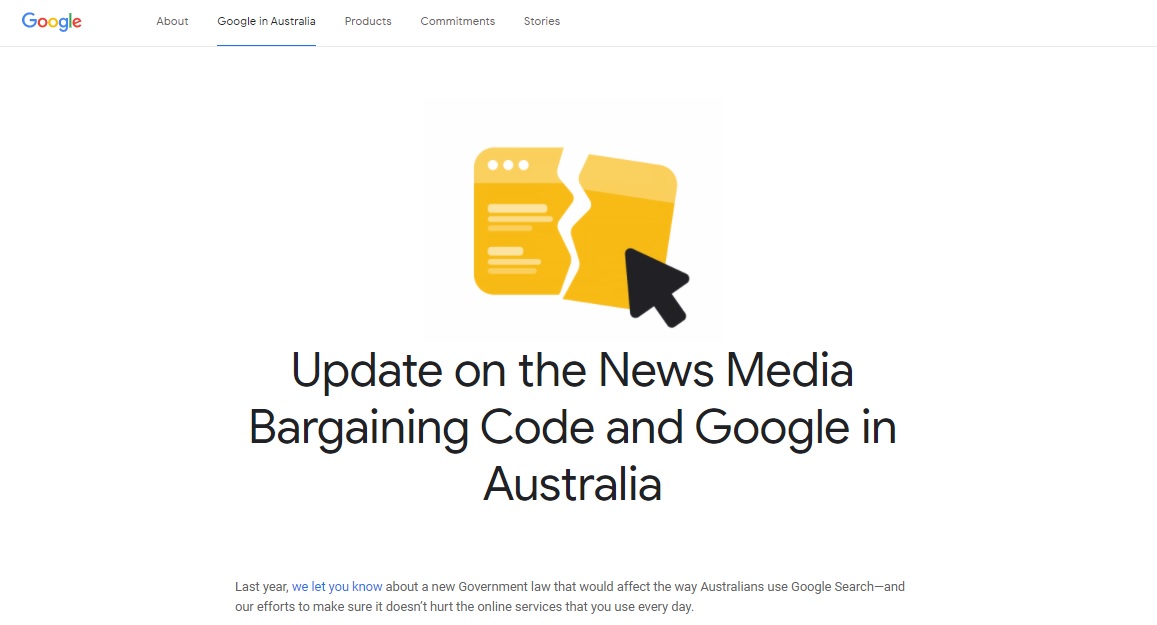Image resolution: width=1157 pixels, height=625 pixels.
Task: Select the Google in Australia tab
Action: tap(266, 21)
